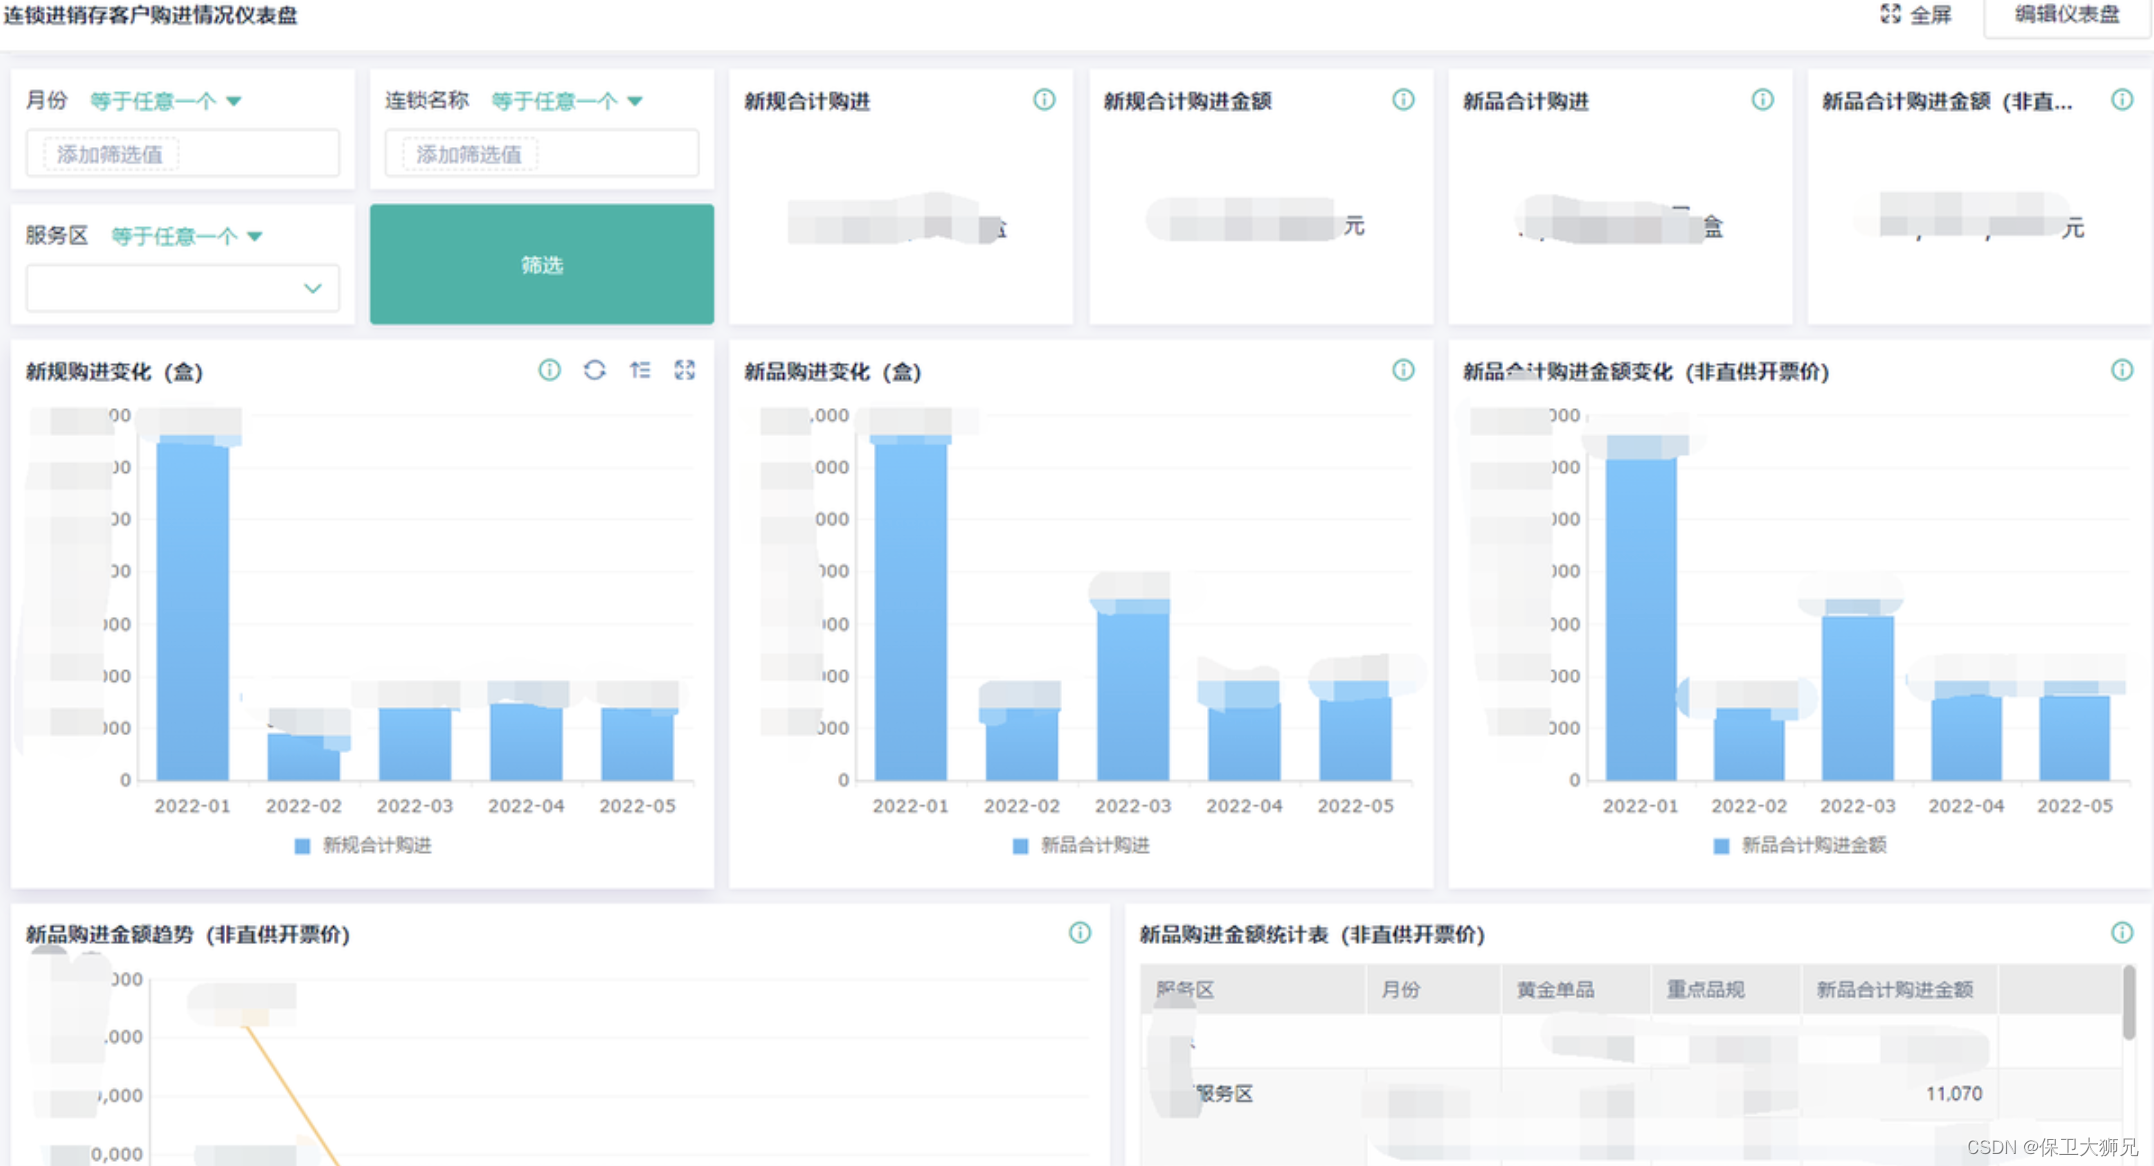Click the green 筛选 button
2154x1166 pixels.
click(x=541, y=265)
